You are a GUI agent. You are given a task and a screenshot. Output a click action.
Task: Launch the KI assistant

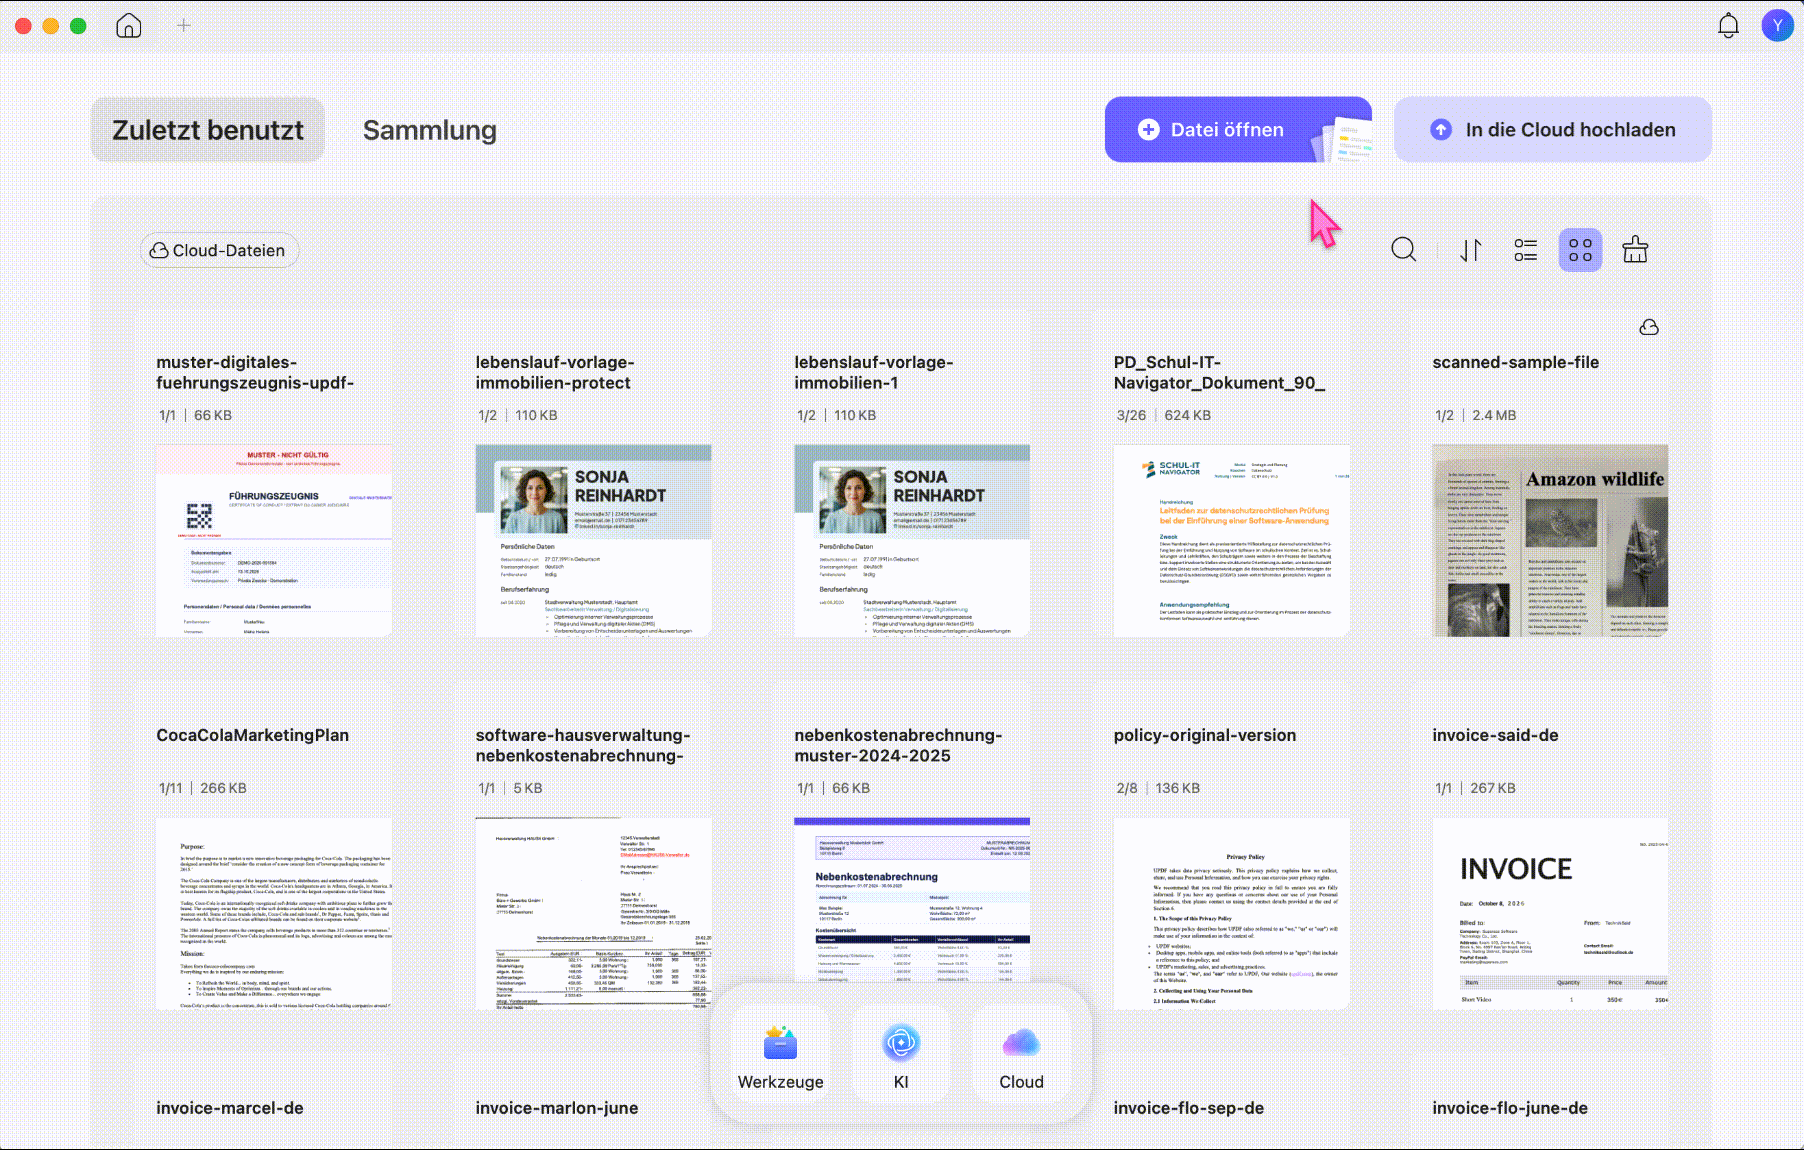click(901, 1056)
